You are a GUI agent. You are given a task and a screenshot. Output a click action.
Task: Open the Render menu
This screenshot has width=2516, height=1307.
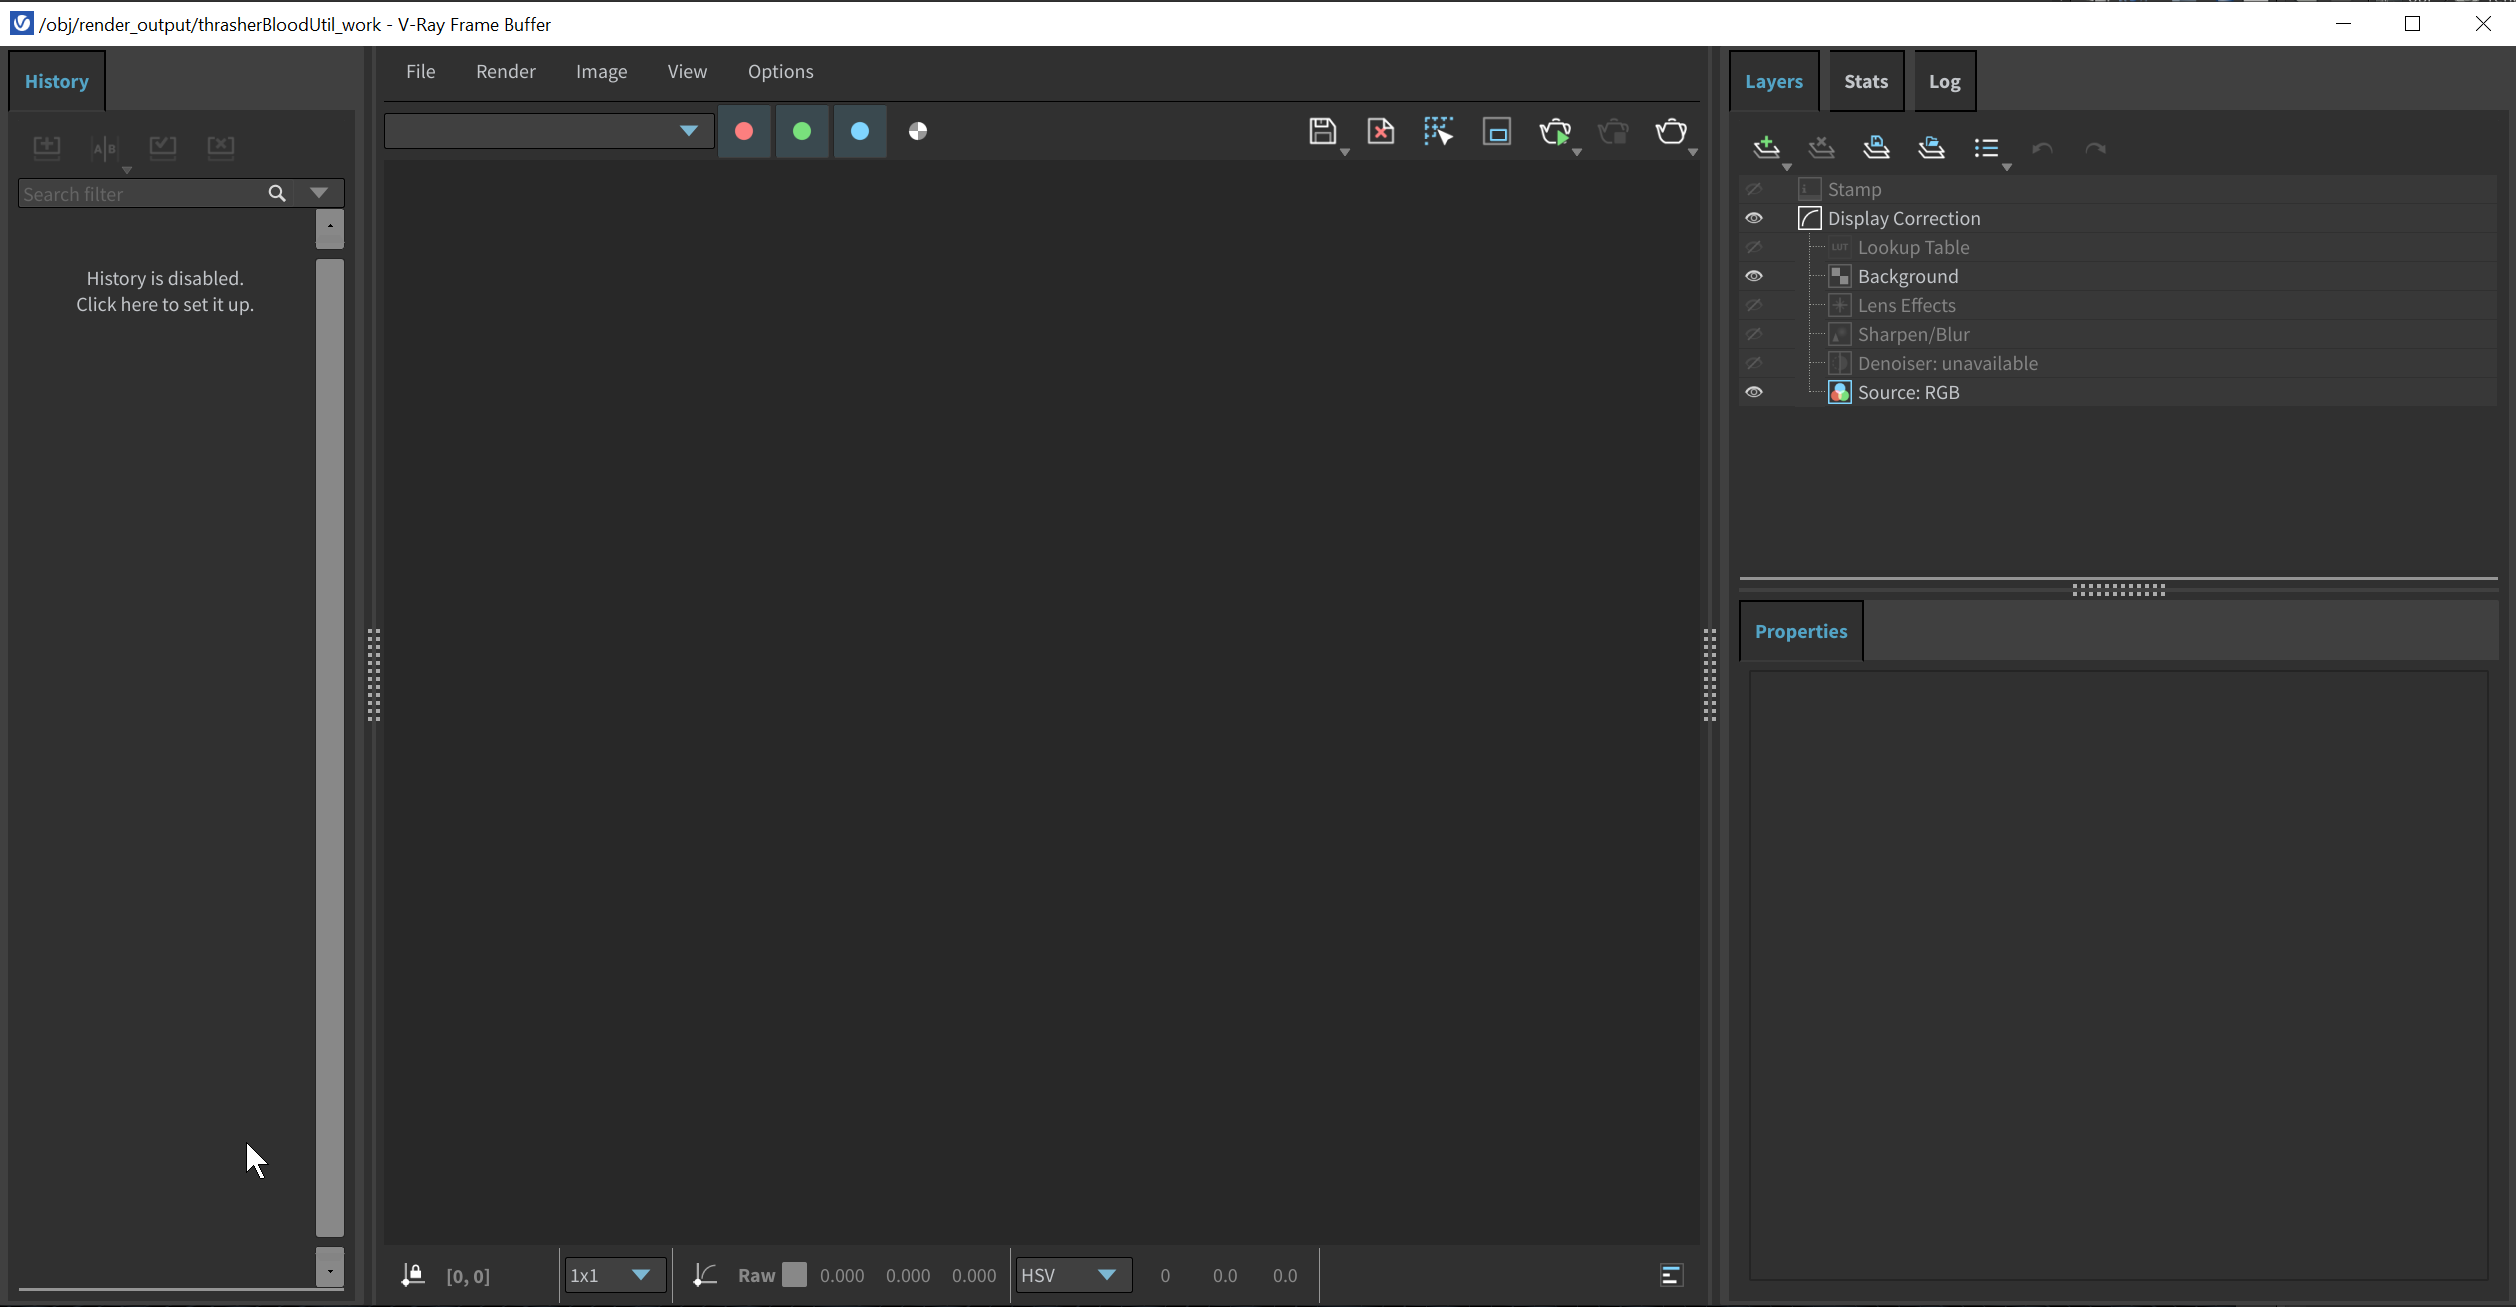pyautogui.click(x=505, y=71)
